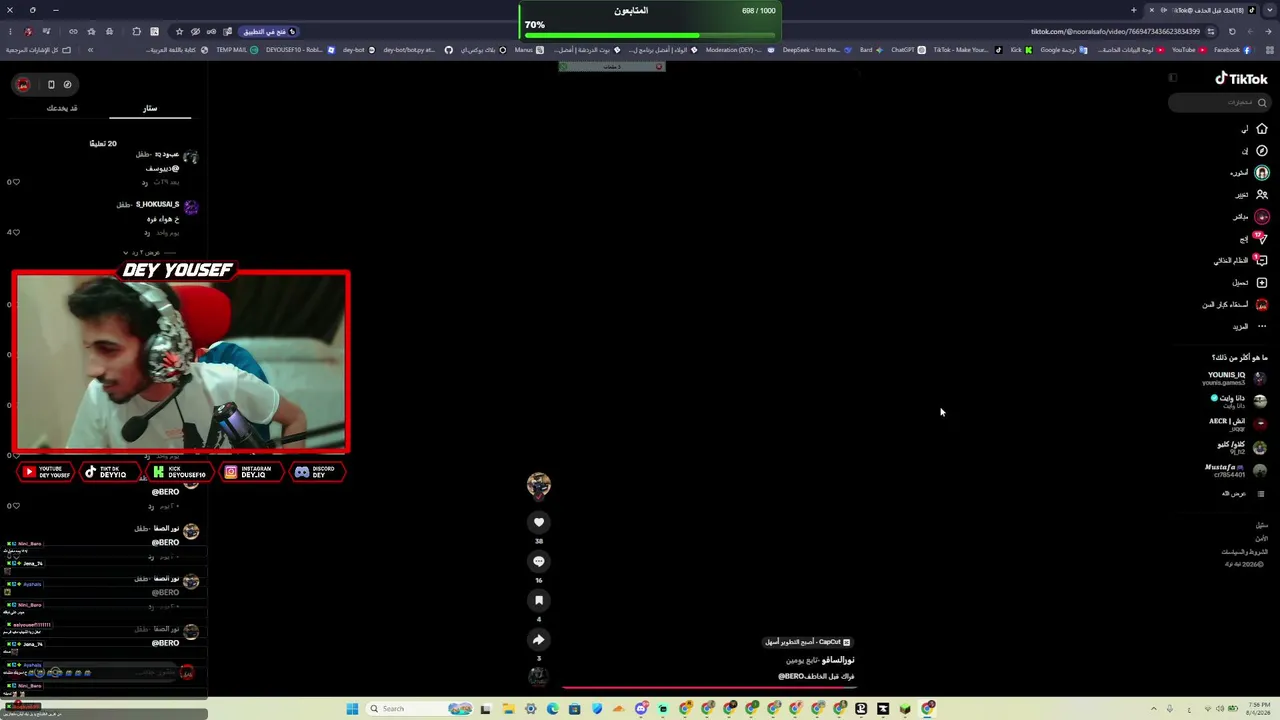Open the red profile avatar in top-left pill

(x=23, y=84)
